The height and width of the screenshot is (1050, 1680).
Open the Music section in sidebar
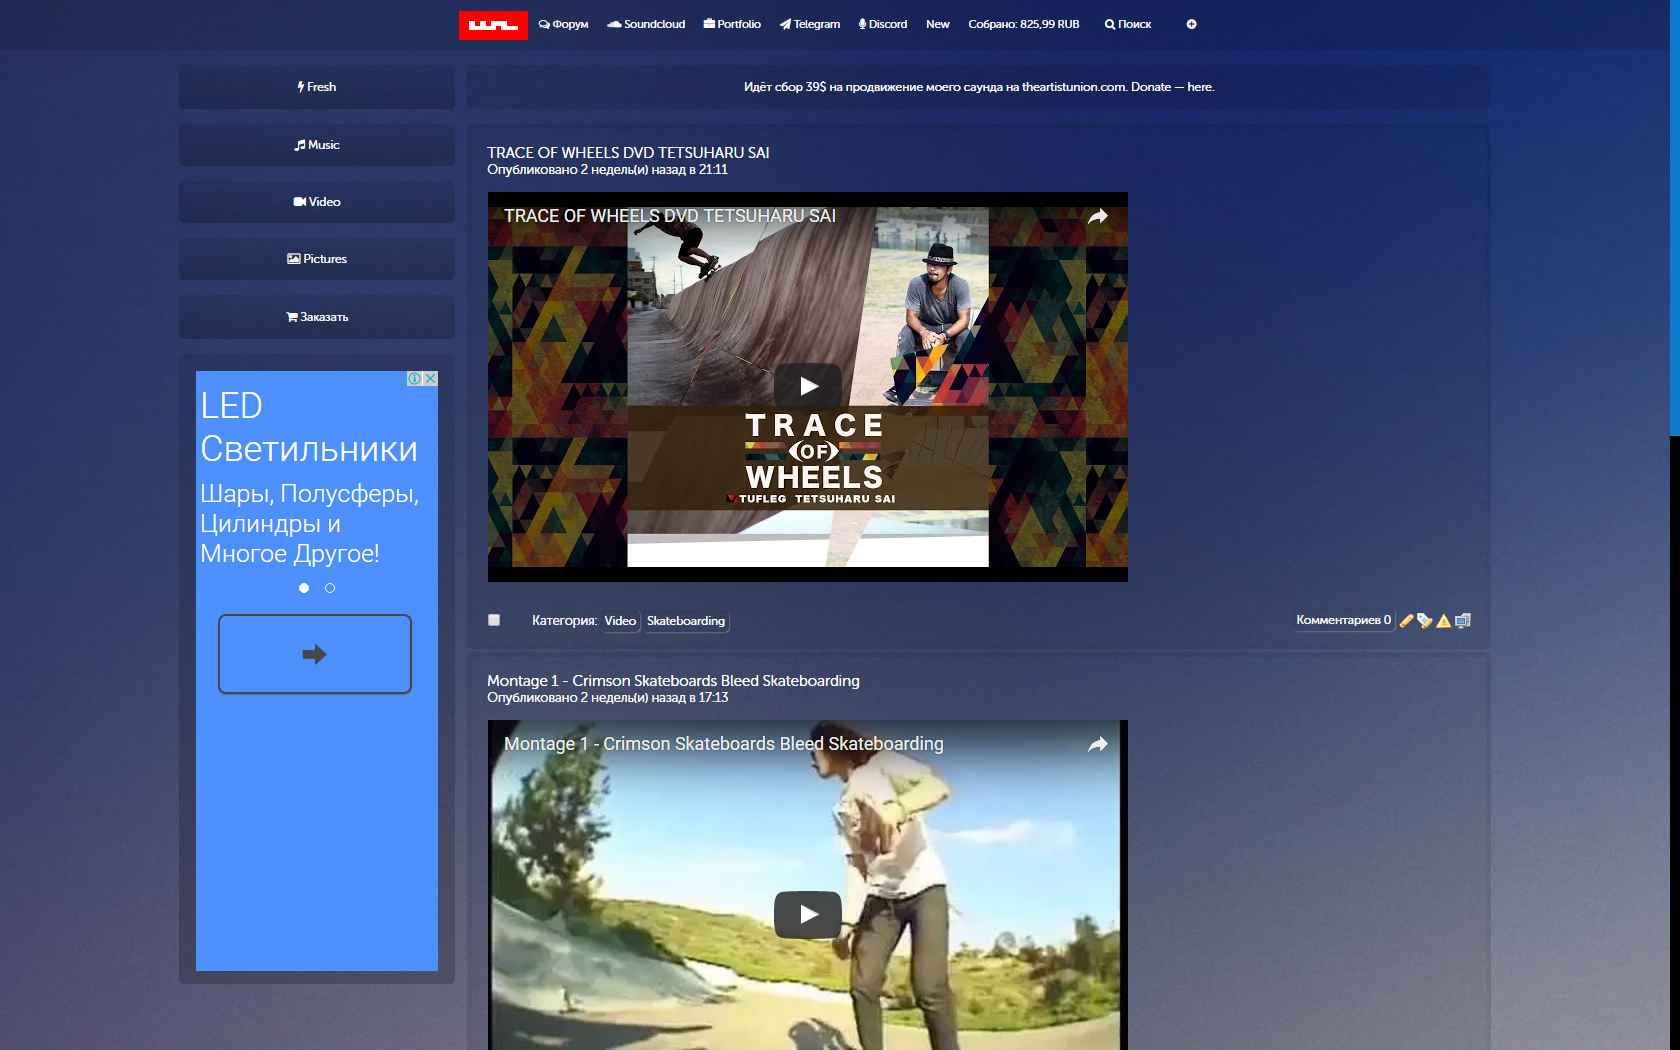pyautogui.click(x=317, y=145)
